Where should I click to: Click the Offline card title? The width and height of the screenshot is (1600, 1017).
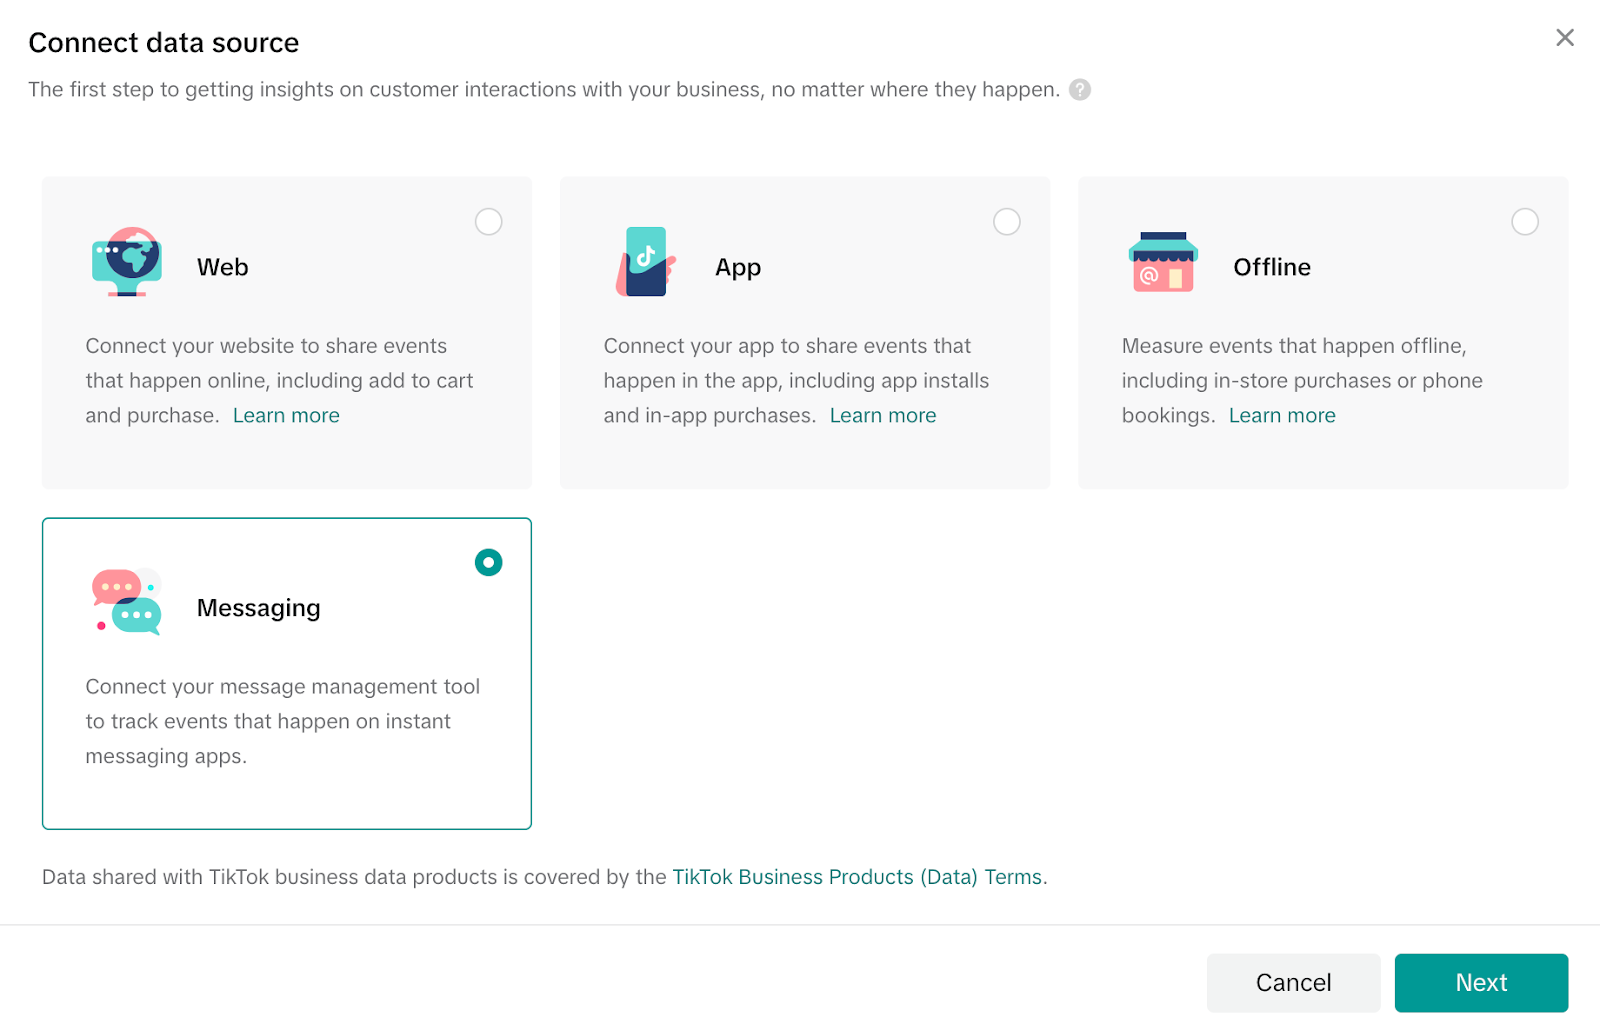click(x=1272, y=267)
